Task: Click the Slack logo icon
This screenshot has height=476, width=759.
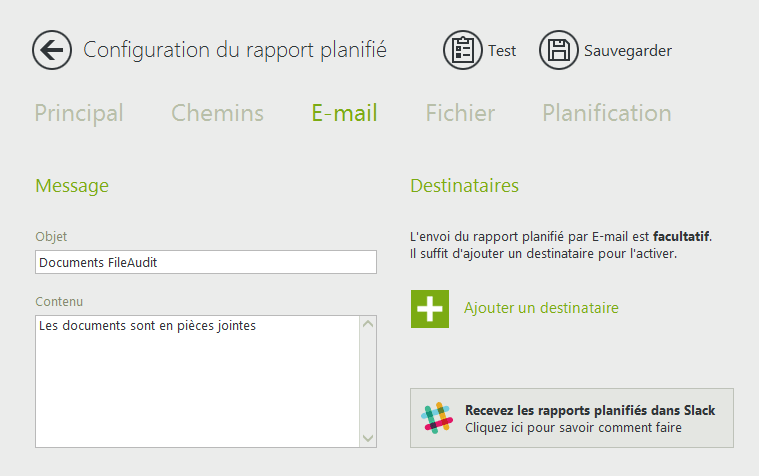Action: pos(437,418)
